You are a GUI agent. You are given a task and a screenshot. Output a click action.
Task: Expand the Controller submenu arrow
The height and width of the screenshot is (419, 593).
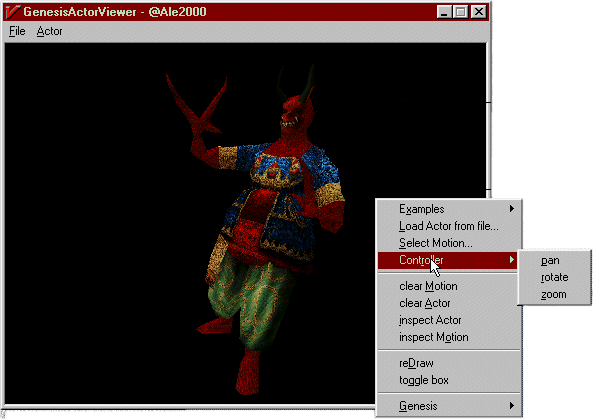(x=512, y=260)
